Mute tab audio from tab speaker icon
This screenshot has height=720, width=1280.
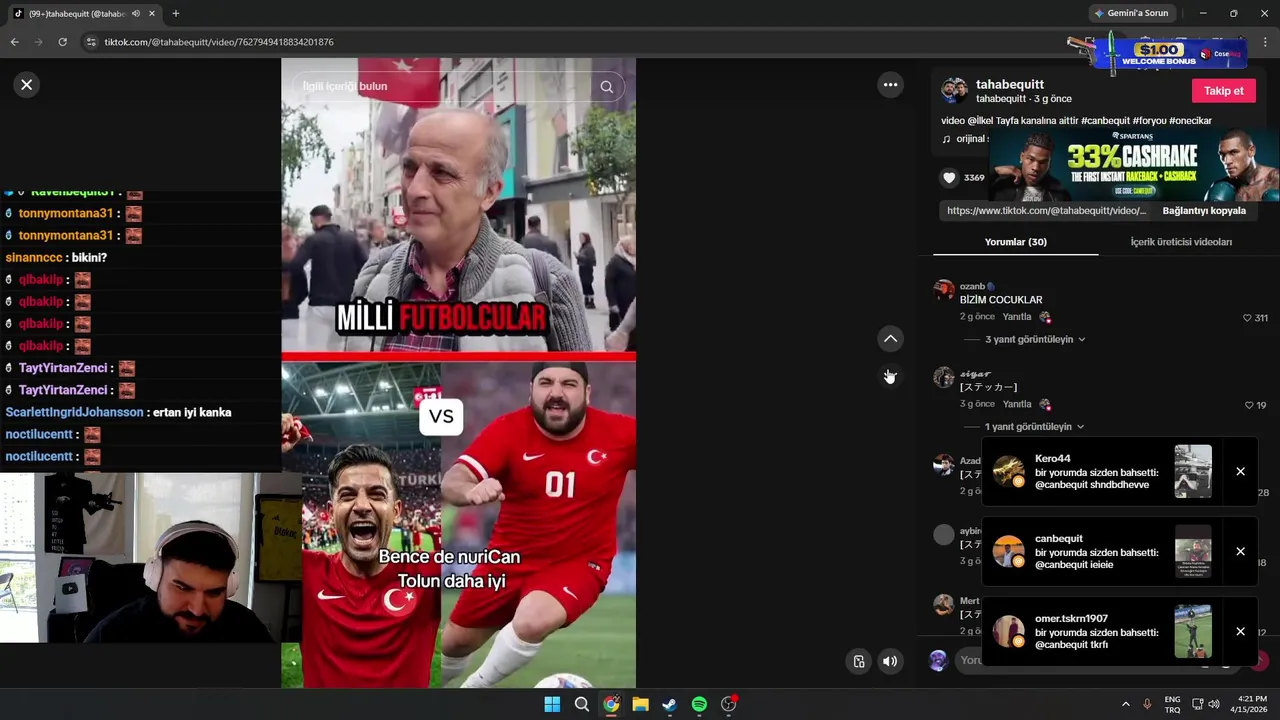tap(136, 14)
